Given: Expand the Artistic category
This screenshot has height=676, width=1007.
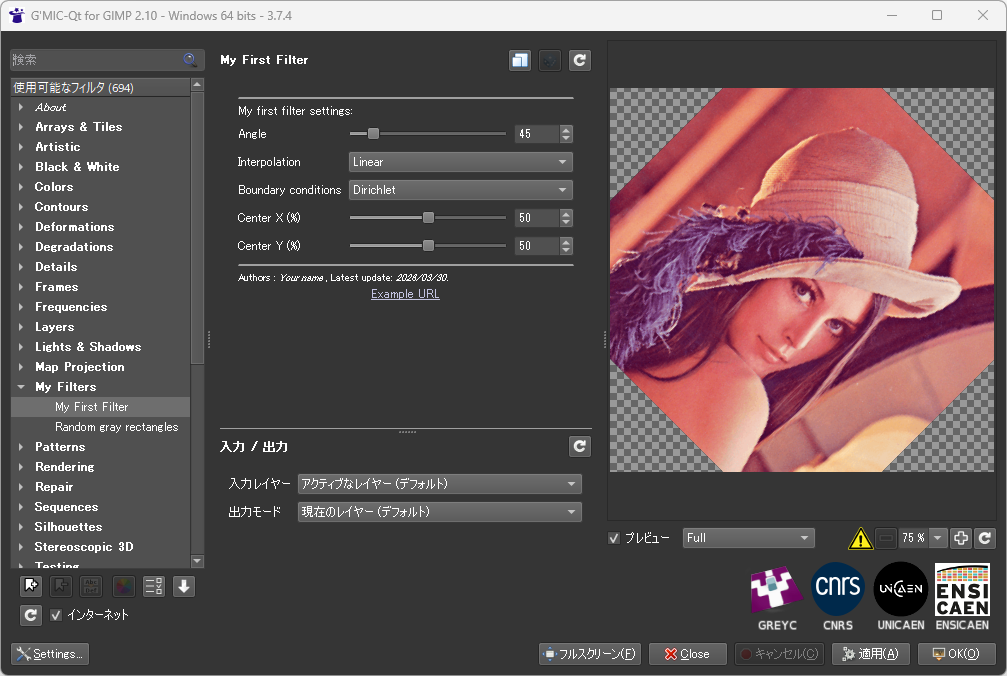Looking at the screenshot, I should coord(21,147).
